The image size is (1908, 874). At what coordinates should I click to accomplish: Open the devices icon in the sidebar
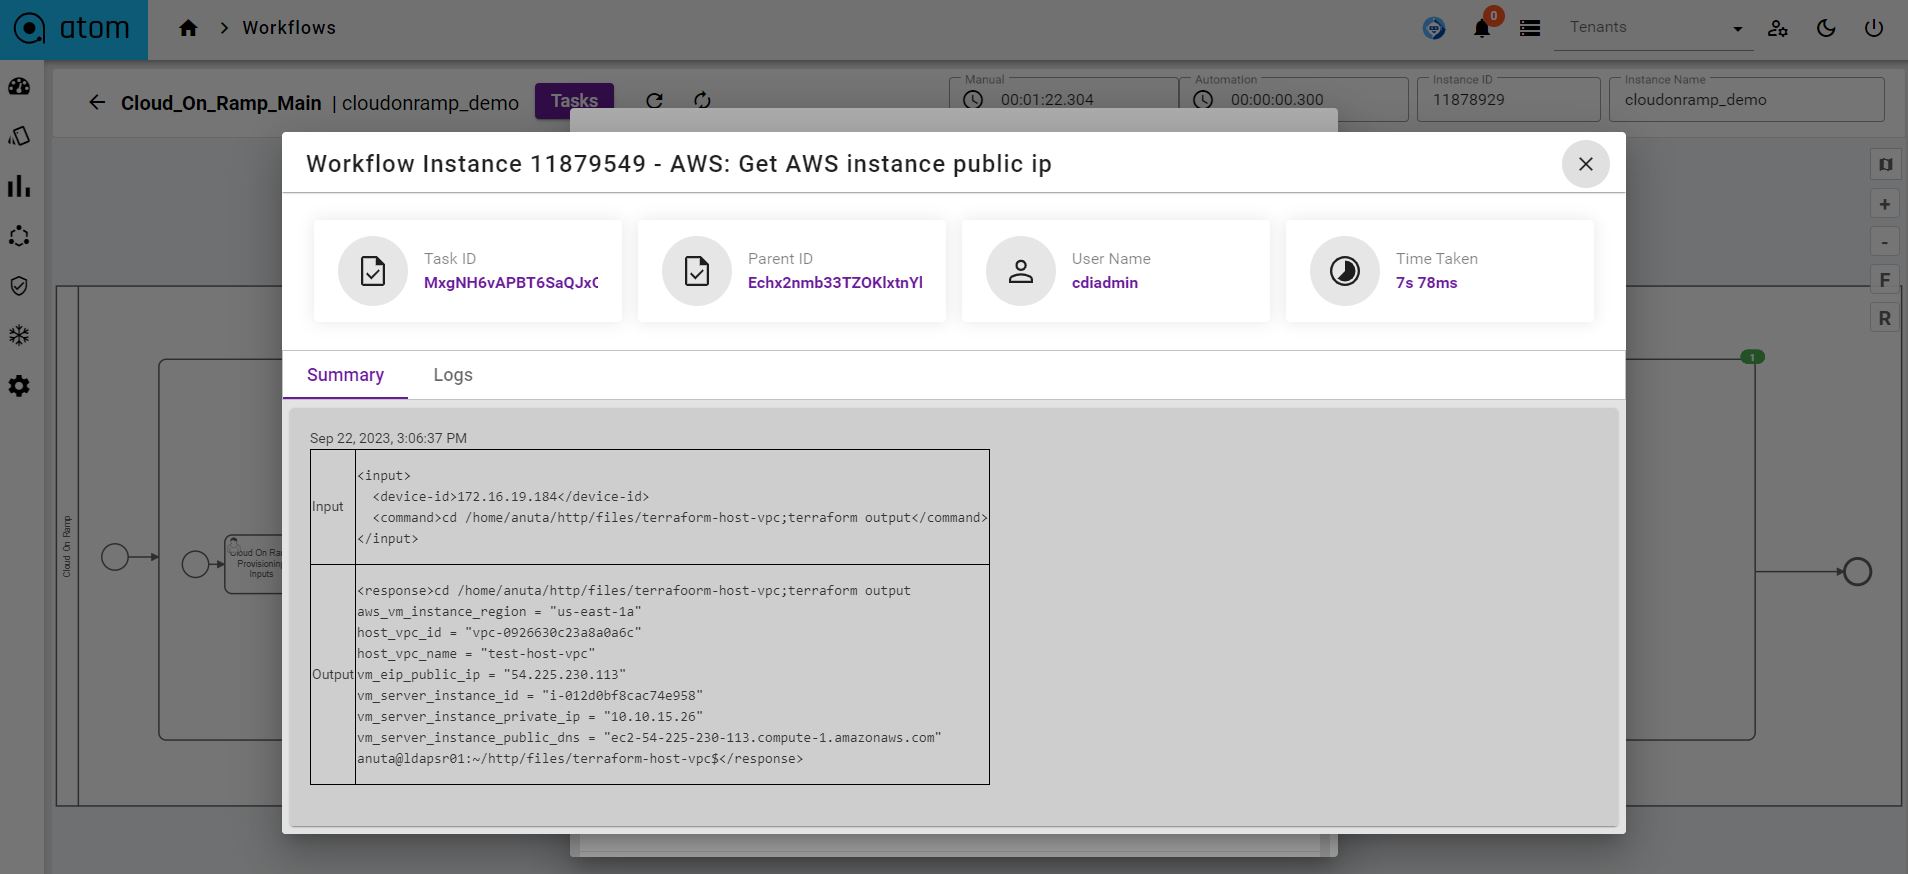coord(19,136)
